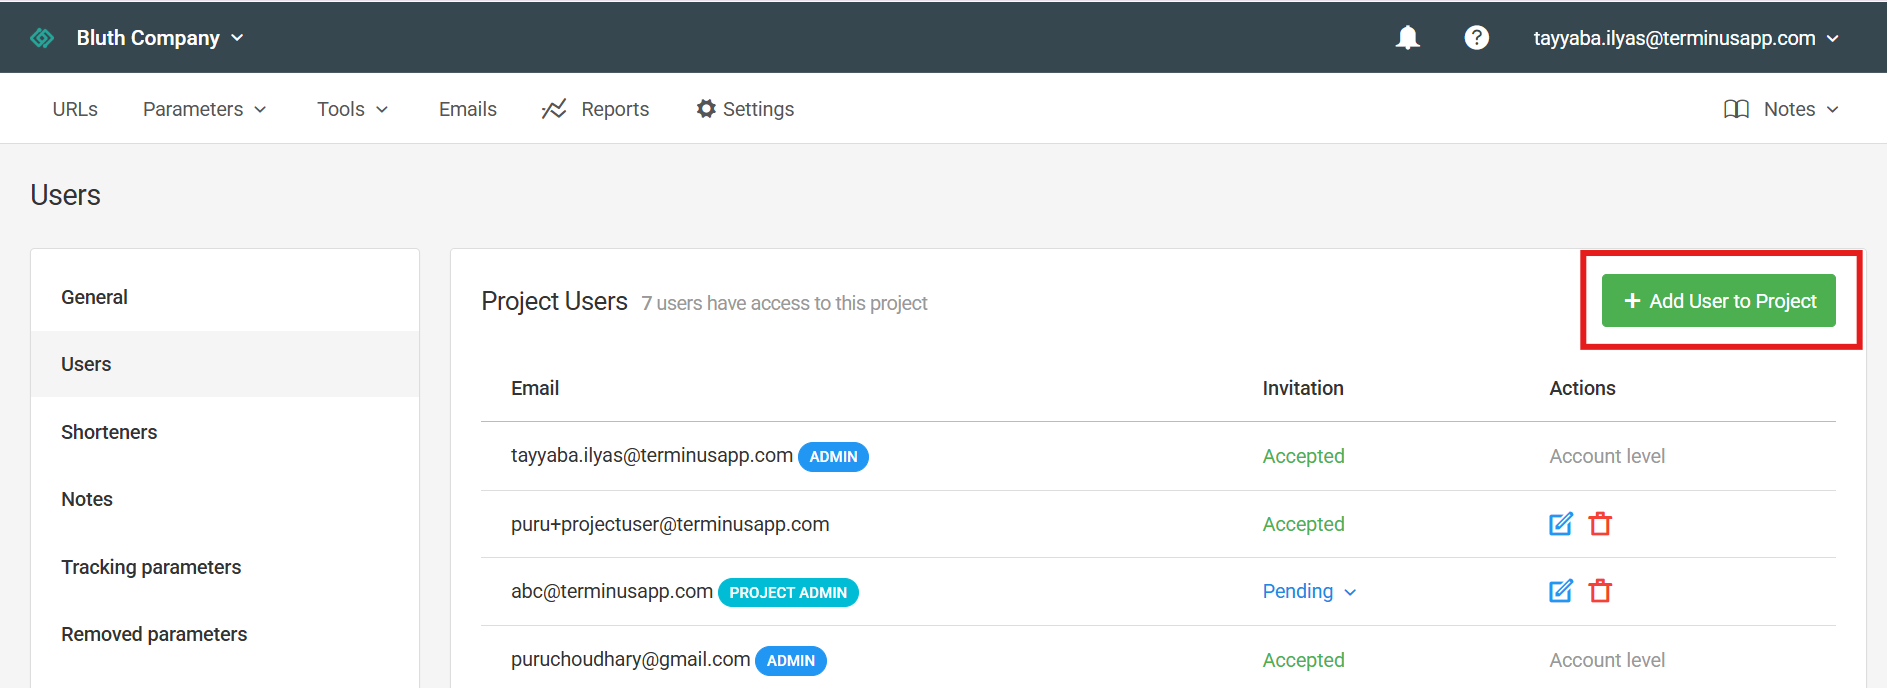This screenshot has width=1887, height=688.
Task: Expand the Tools menu
Action: tap(352, 109)
